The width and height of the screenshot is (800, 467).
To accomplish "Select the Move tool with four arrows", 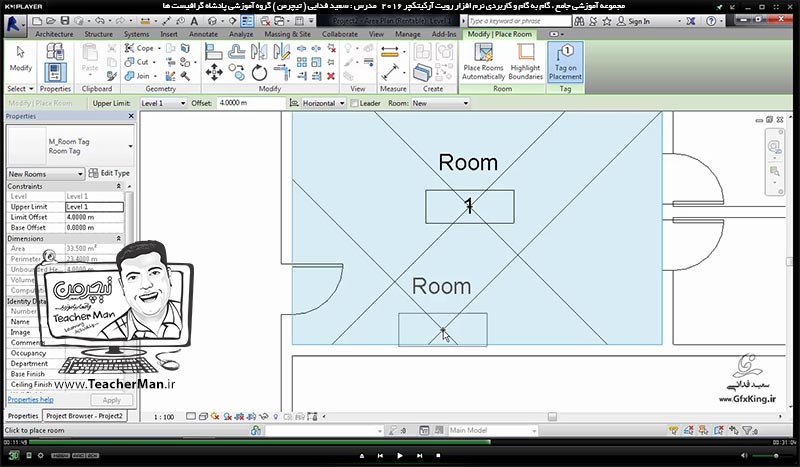I will click(214, 72).
